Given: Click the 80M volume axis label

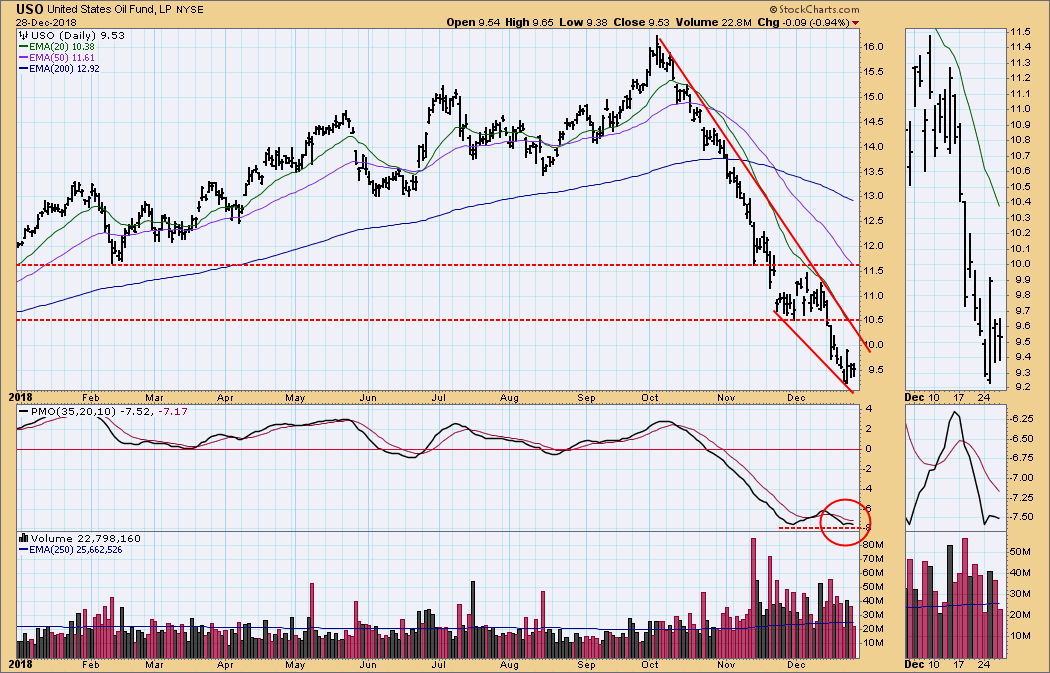Looking at the screenshot, I should [x=872, y=544].
